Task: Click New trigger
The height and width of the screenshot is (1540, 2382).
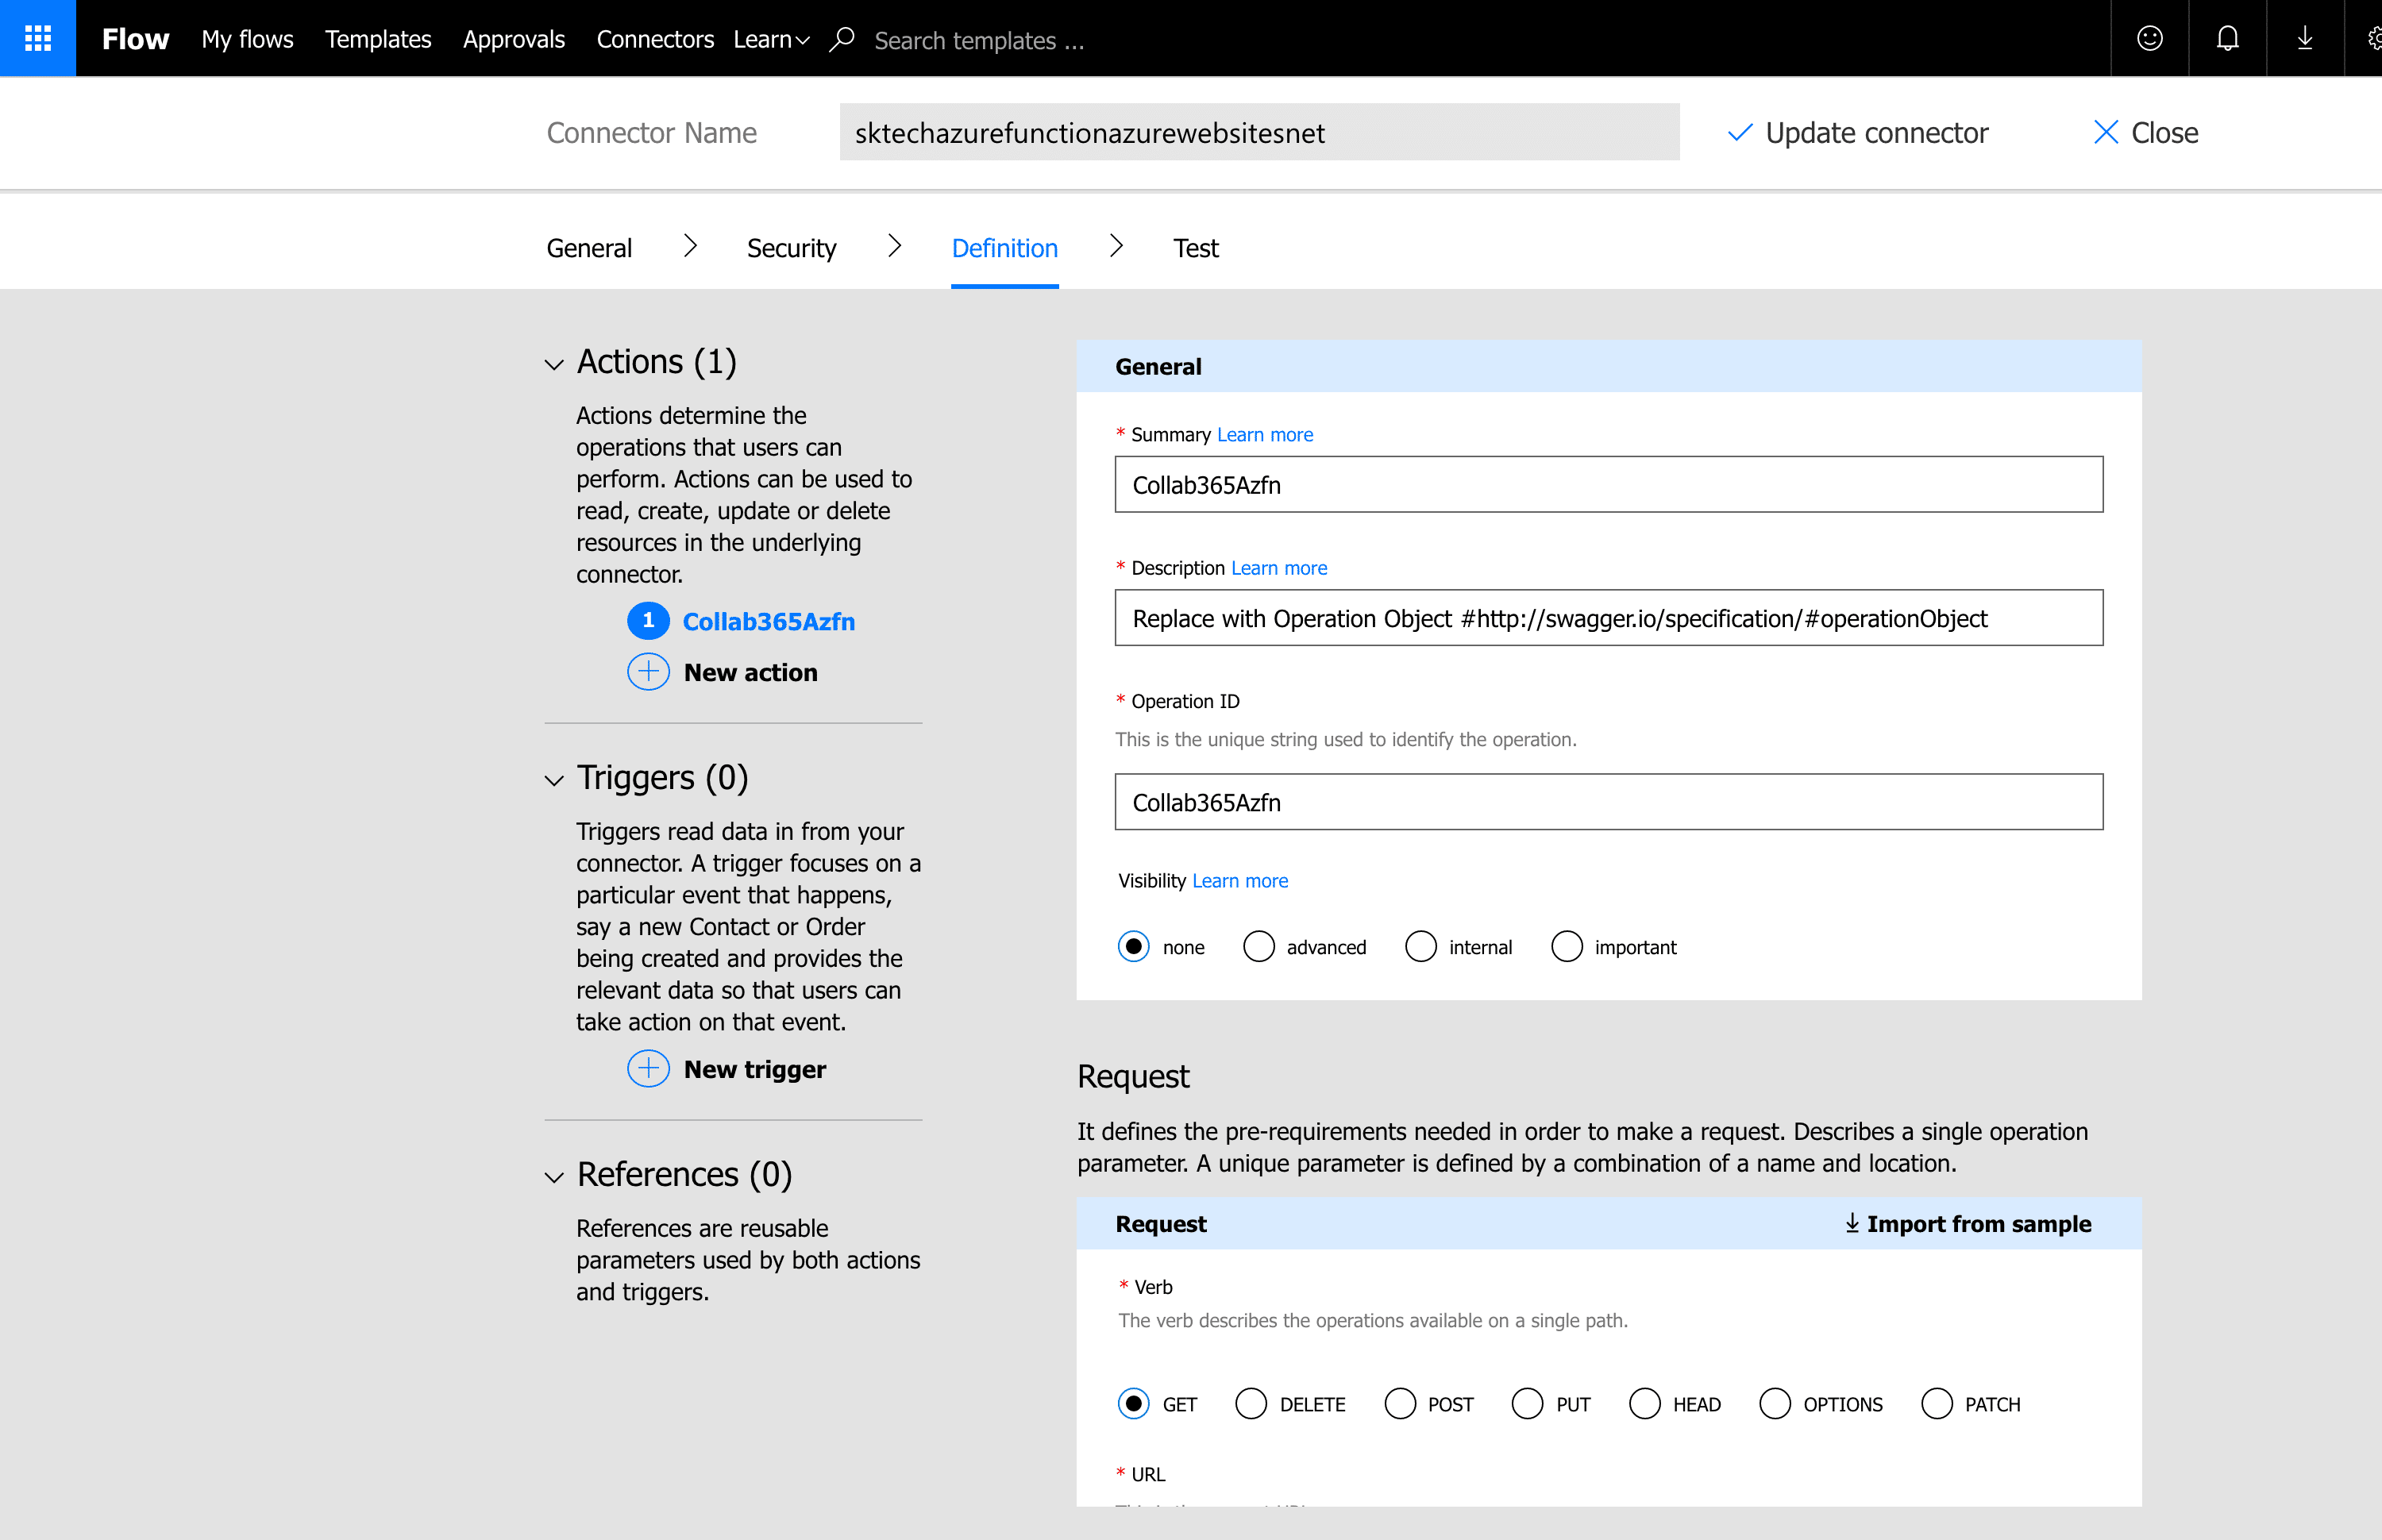Action: click(x=755, y=1069)
